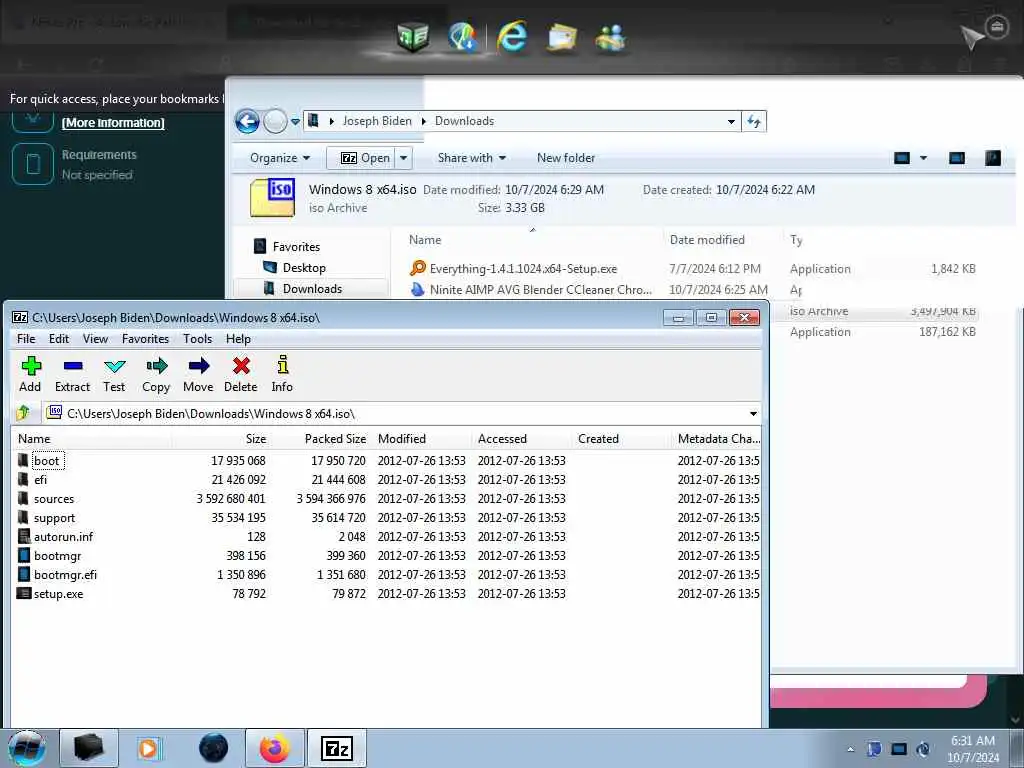Open Firefox from the taskbar
Viewport: 1024px width, 768px height.
pos(275,748)
